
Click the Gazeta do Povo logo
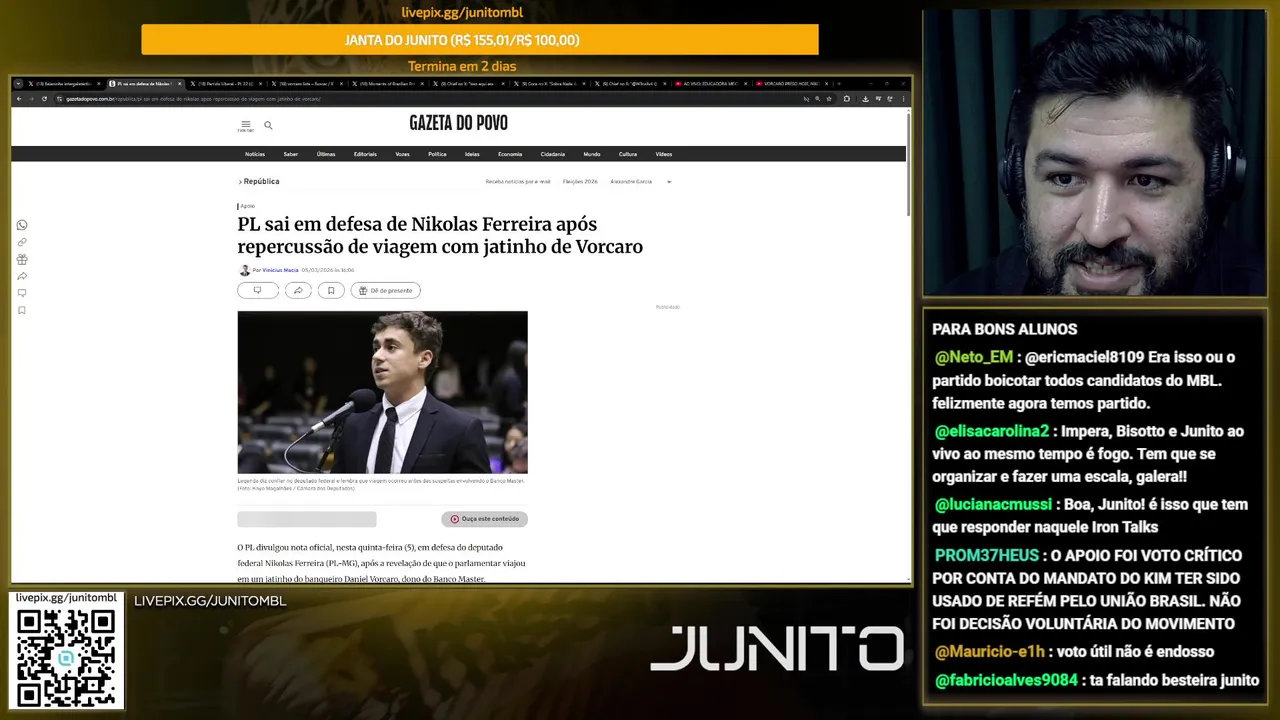tap(458, 123)
